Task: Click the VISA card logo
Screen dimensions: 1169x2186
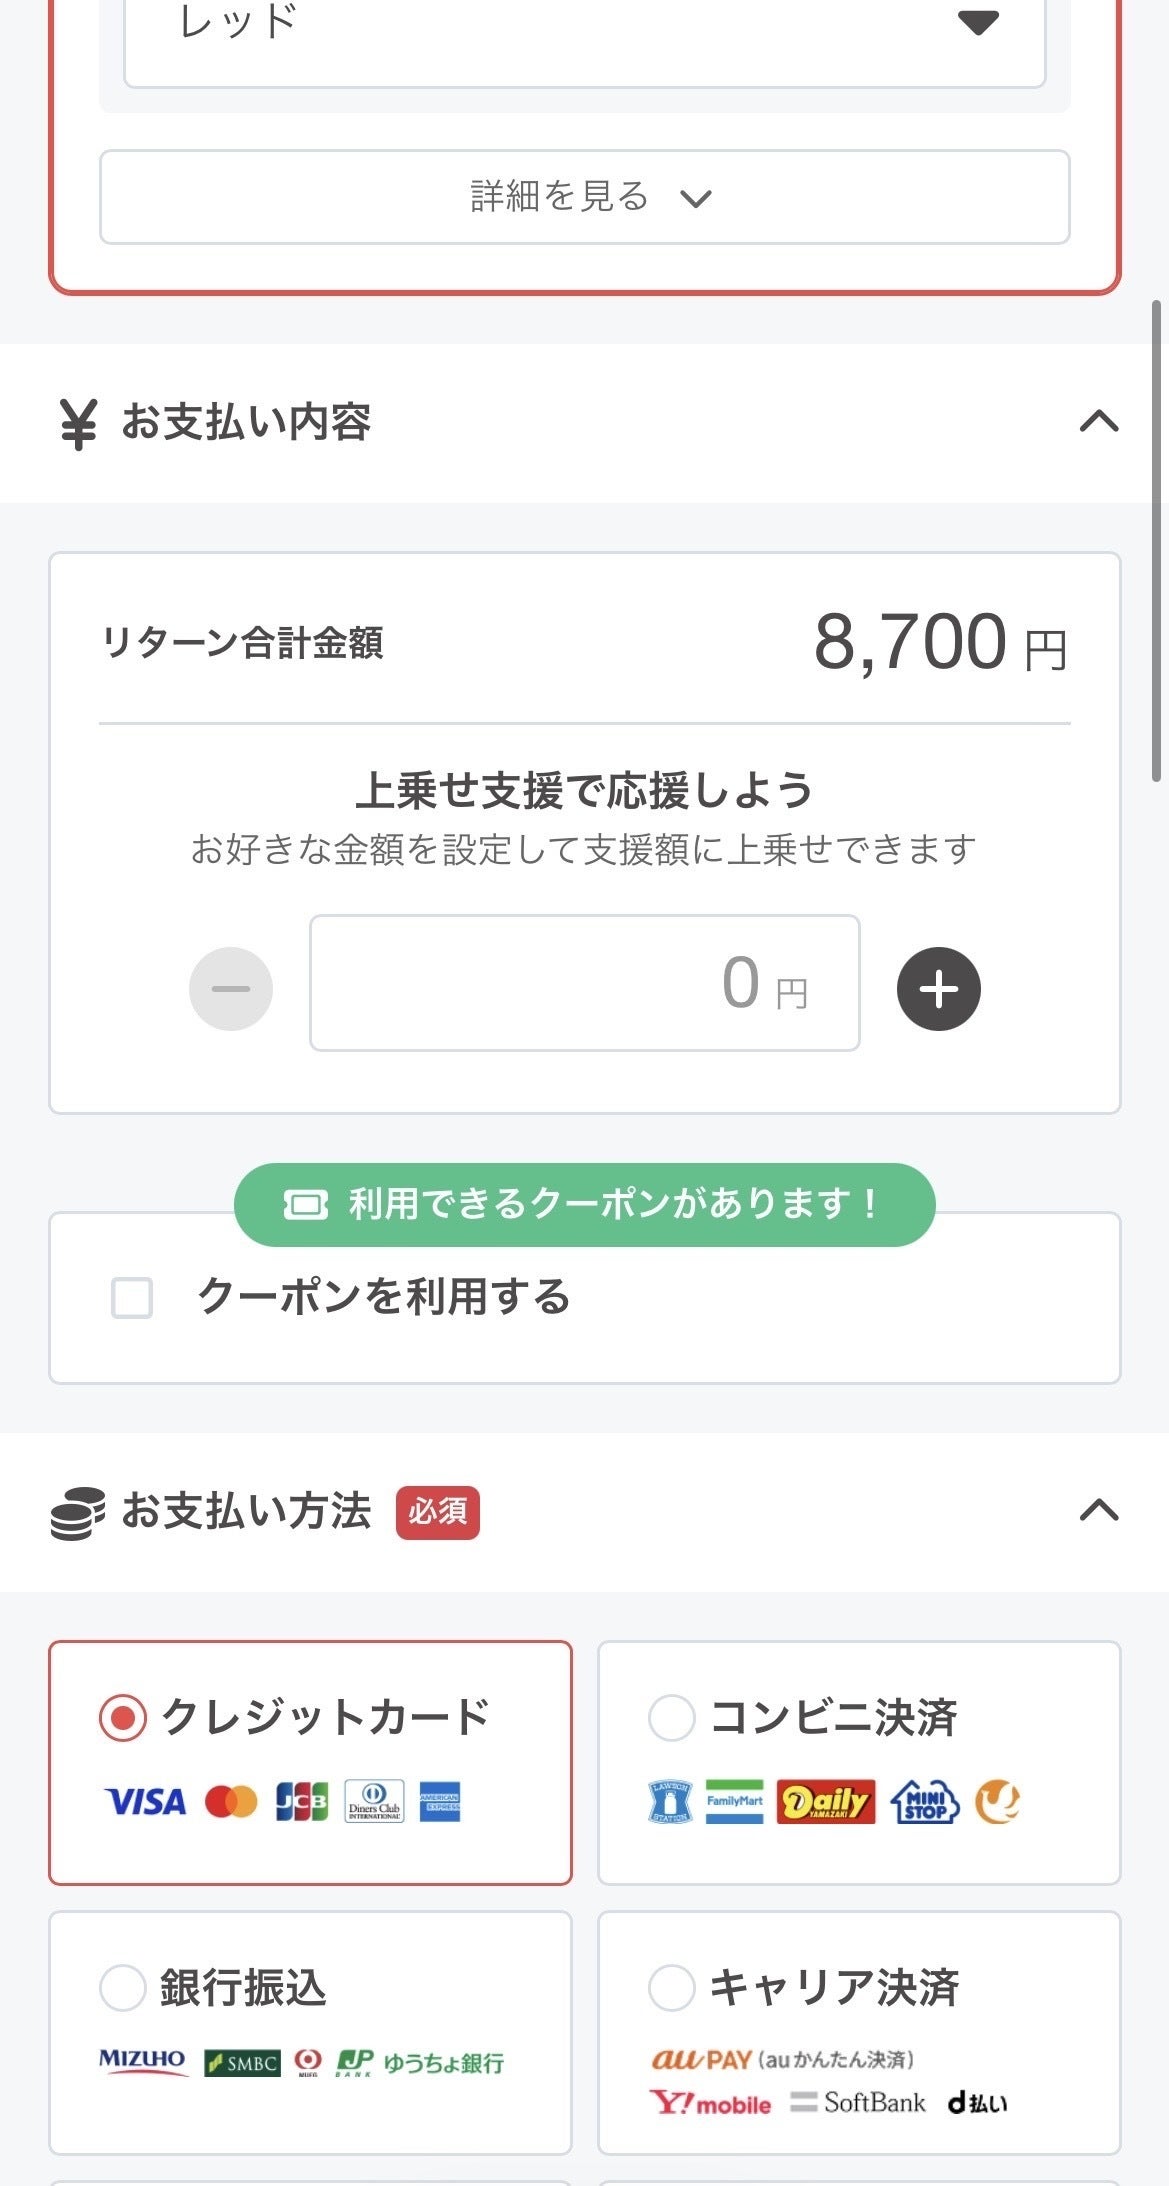Action: [x=146, y=1802]
